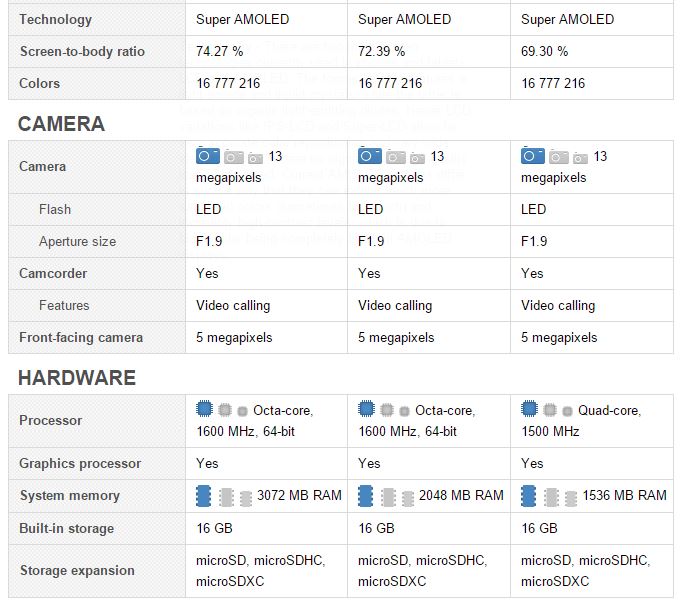Click blue processor chip icon beside Quad-core
This screenshot has height=606, width=681.
tap(529, 409)
